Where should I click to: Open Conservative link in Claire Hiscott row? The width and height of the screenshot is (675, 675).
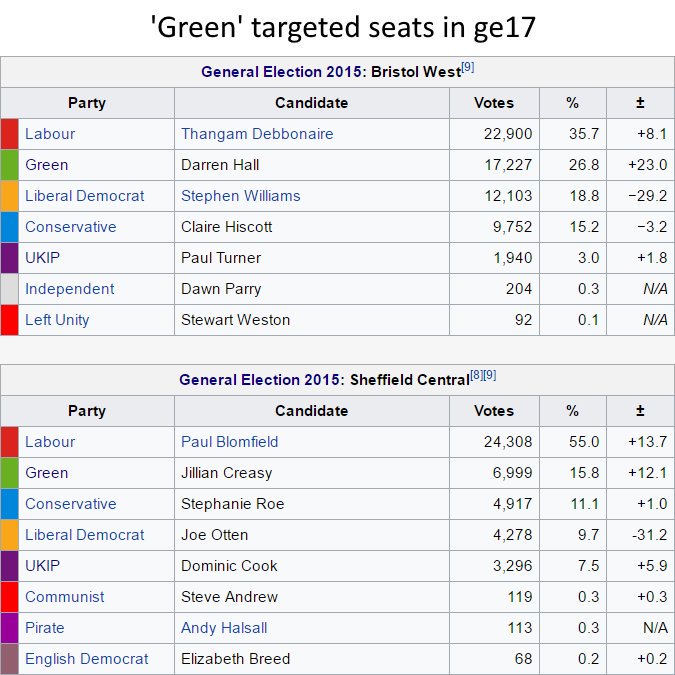pos(71,227)
